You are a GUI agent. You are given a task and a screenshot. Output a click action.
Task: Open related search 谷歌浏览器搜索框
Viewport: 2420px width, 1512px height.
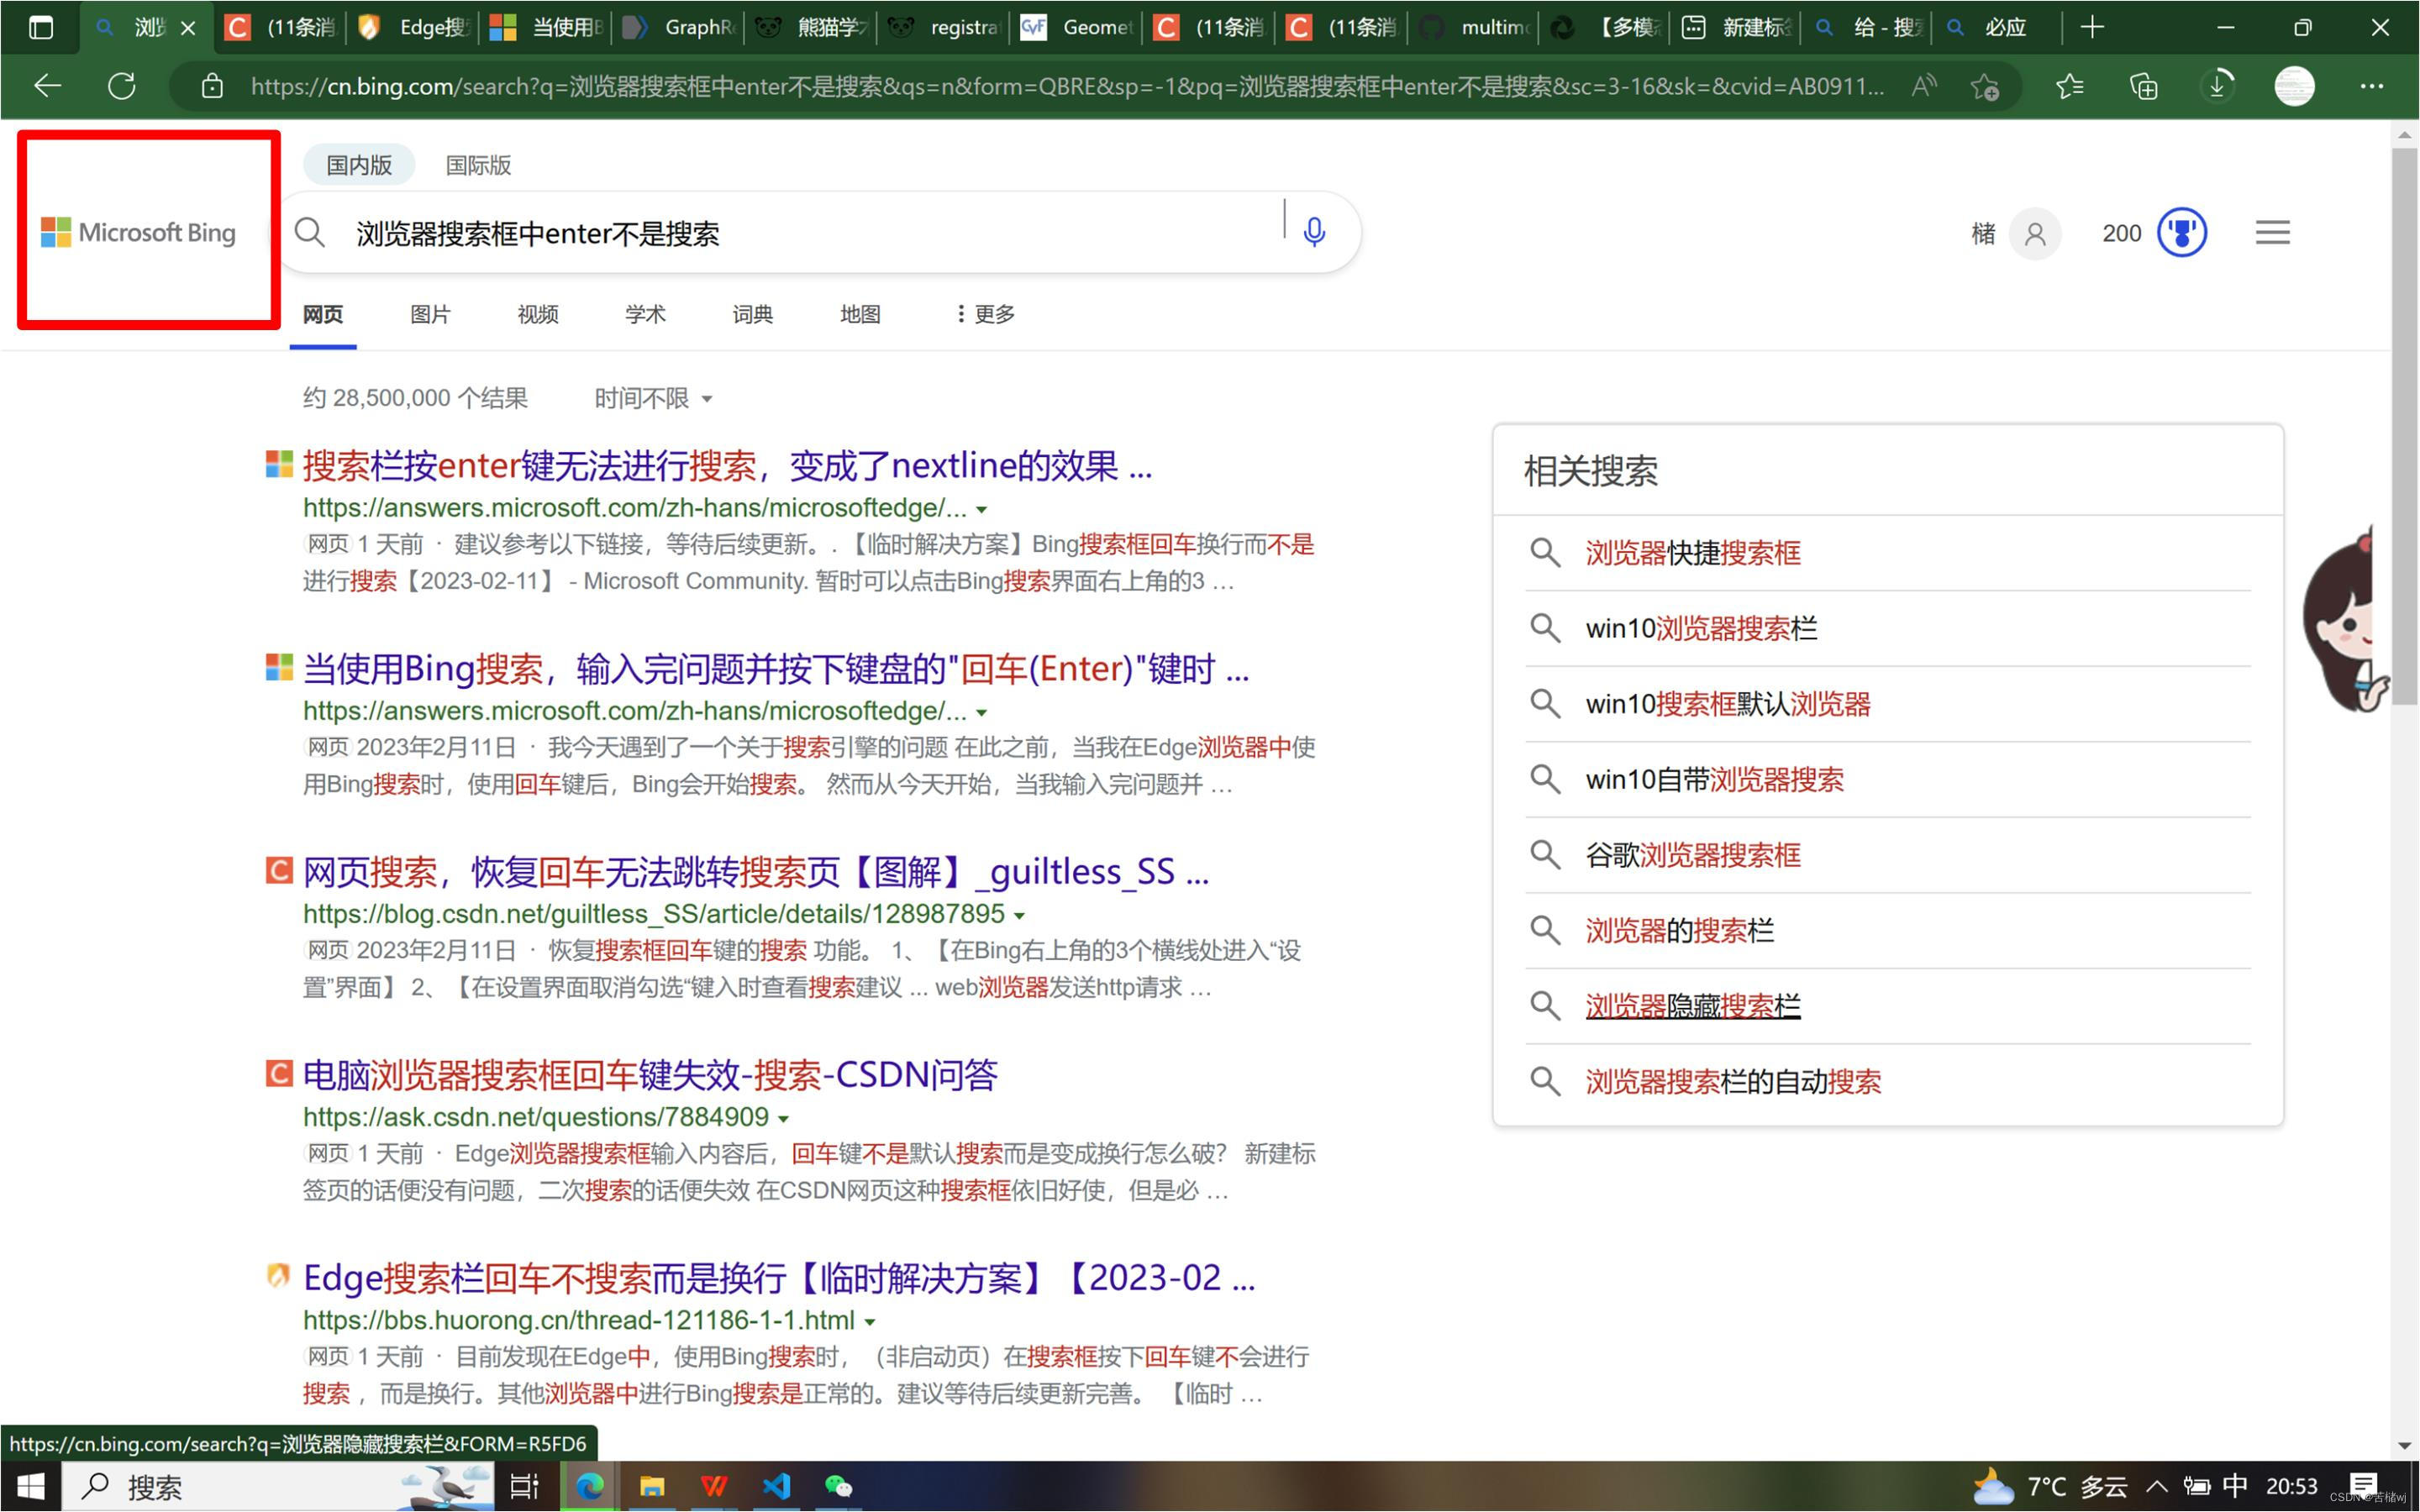click(x=1692, y=855)
